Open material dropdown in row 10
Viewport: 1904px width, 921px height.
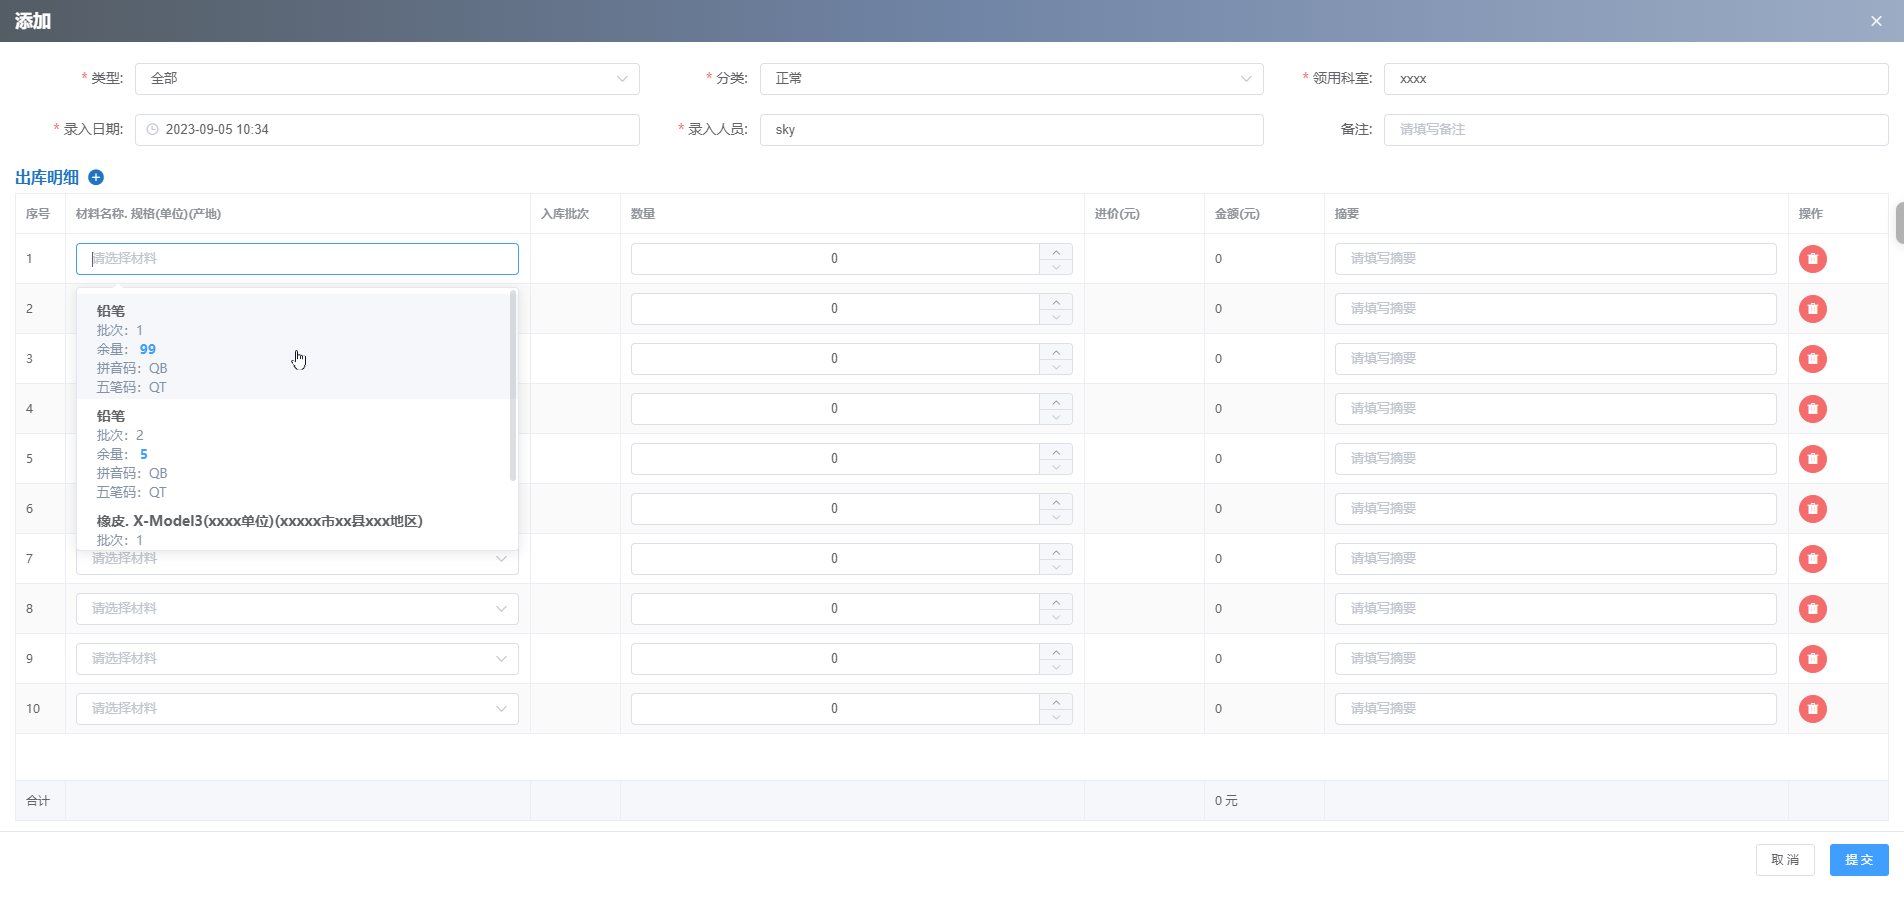[297, 709]
